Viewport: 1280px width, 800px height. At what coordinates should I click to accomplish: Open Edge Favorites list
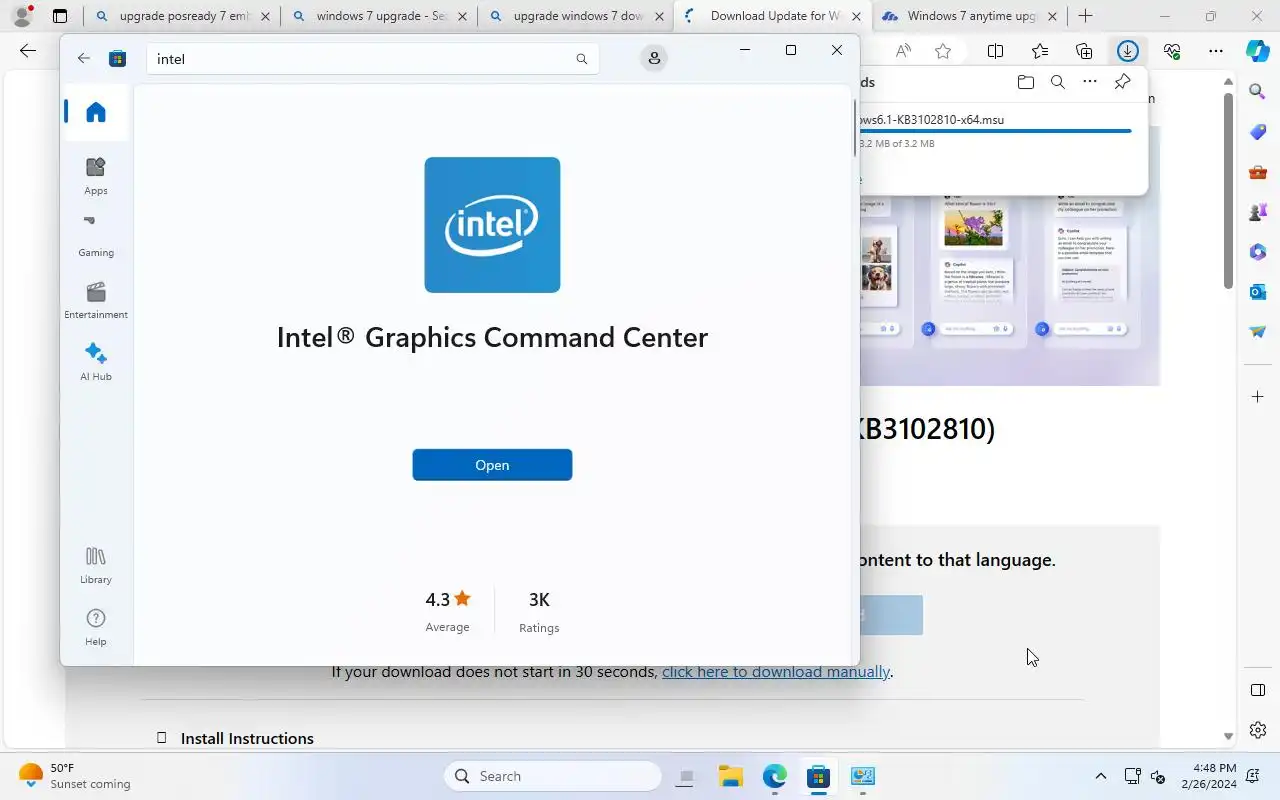[1040, 51]
